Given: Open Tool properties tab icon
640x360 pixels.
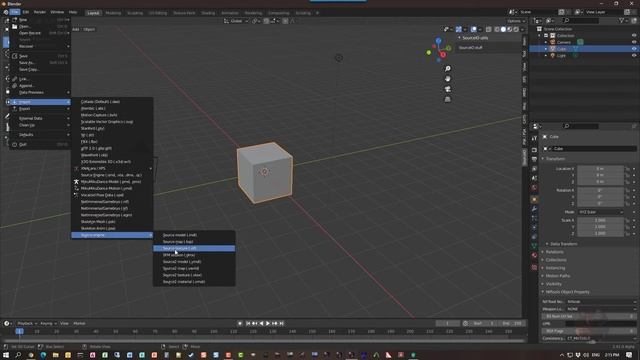Looking at the screenshot, I should (x=534, y=139).
